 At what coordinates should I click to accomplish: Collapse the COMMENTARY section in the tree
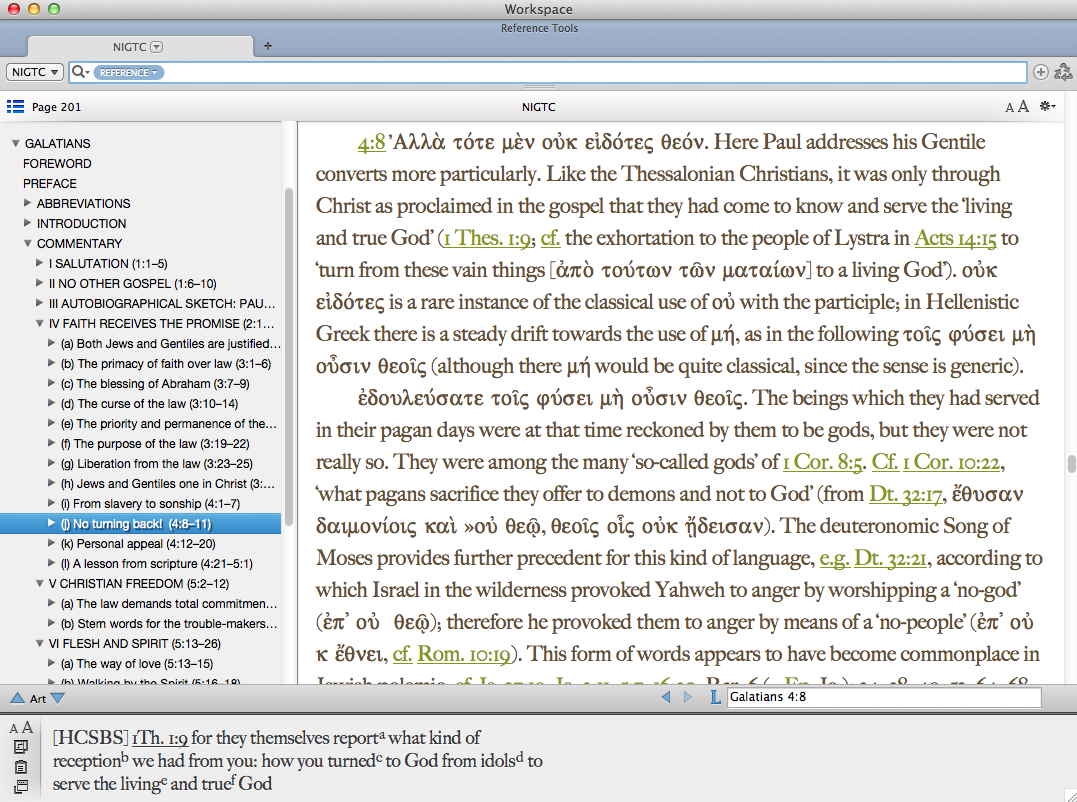coord(28,243)
